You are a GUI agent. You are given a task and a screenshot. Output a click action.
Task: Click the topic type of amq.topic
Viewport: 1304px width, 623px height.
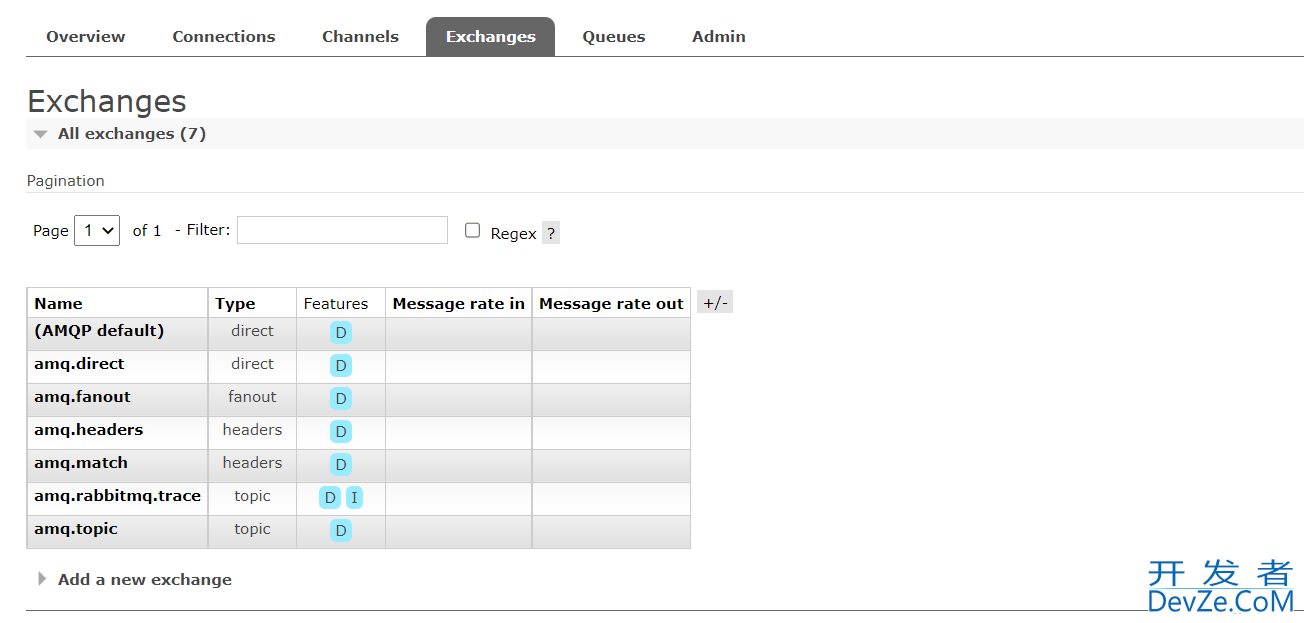click(x=252, y=528)
